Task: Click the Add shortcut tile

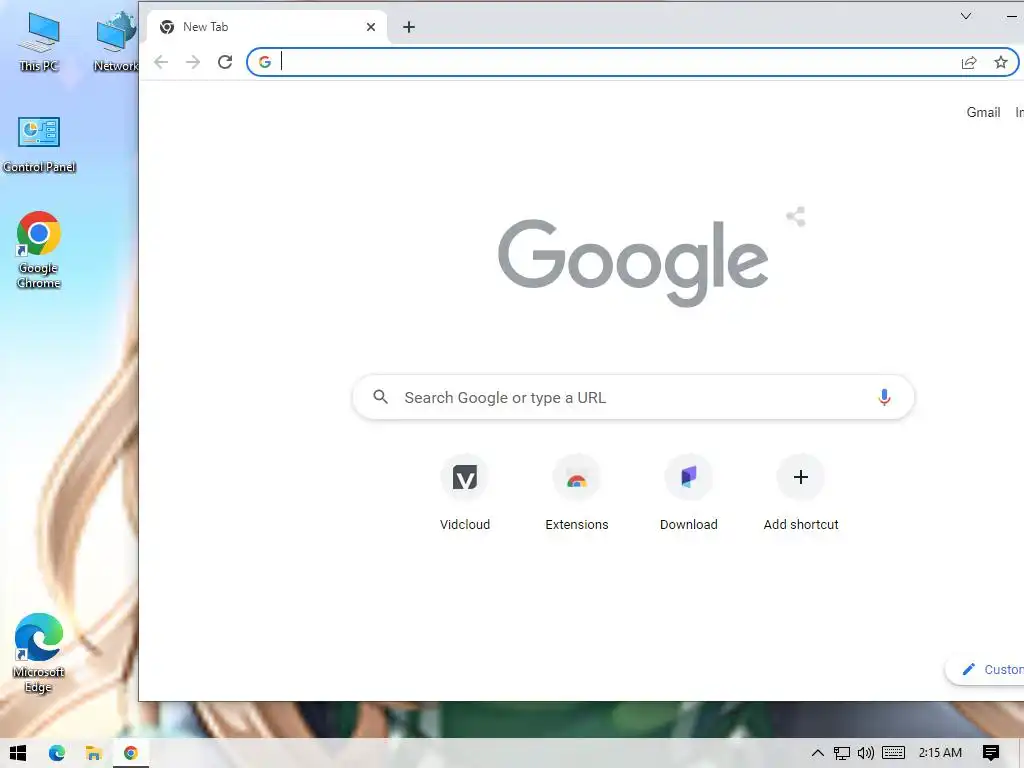Action: click(x=801, y=494)
